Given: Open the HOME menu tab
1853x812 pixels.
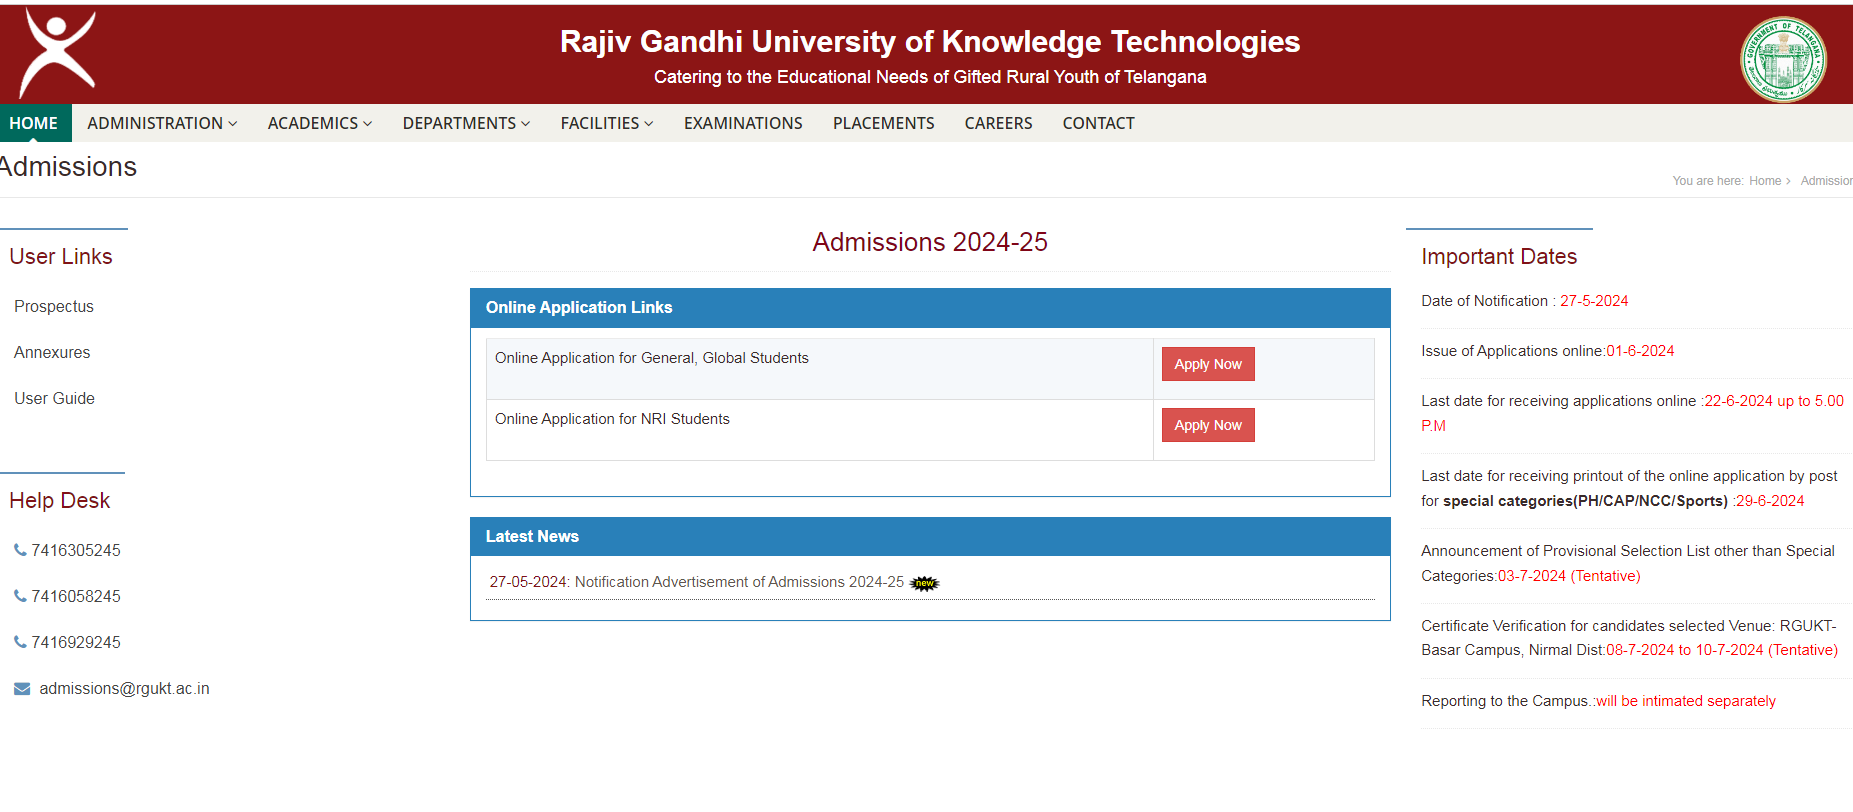Looking at the screenshot, I should tap(34, 123).
